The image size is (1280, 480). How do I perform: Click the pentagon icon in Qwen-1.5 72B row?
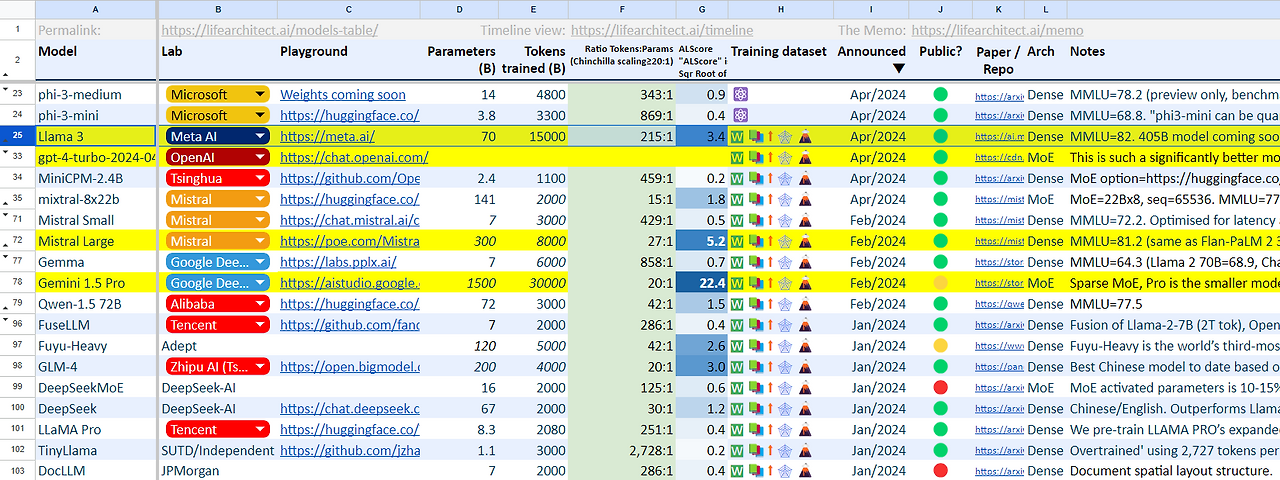785,304
